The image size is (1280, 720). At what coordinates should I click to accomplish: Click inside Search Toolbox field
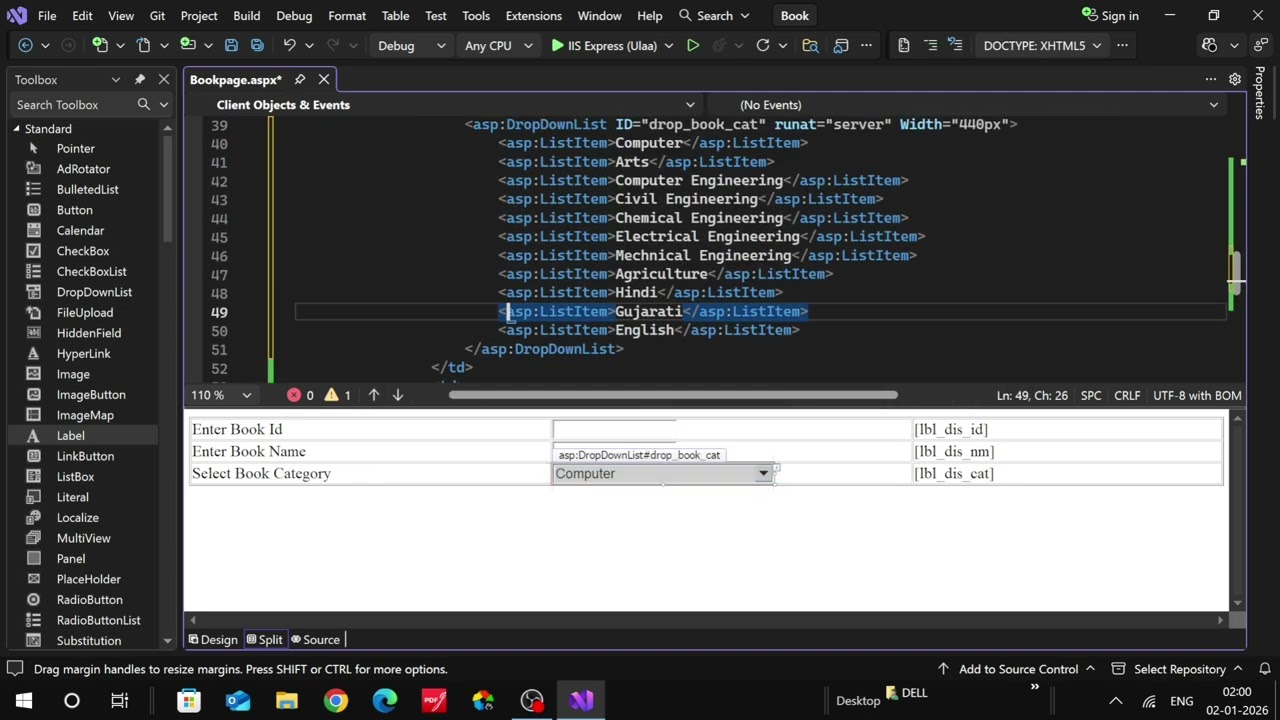72,104
